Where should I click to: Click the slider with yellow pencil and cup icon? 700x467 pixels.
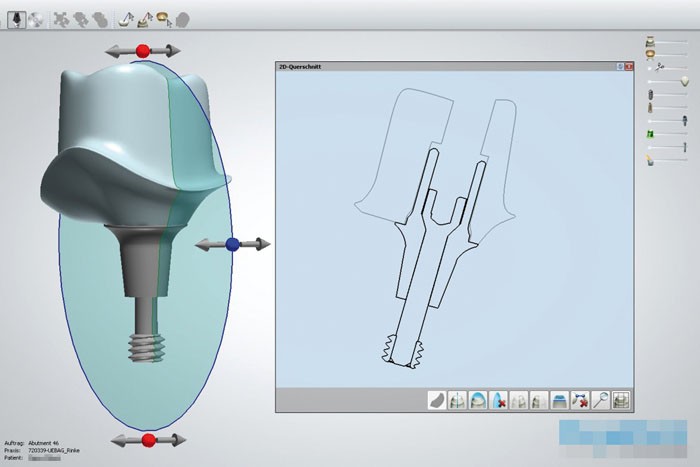coord(666,160)
